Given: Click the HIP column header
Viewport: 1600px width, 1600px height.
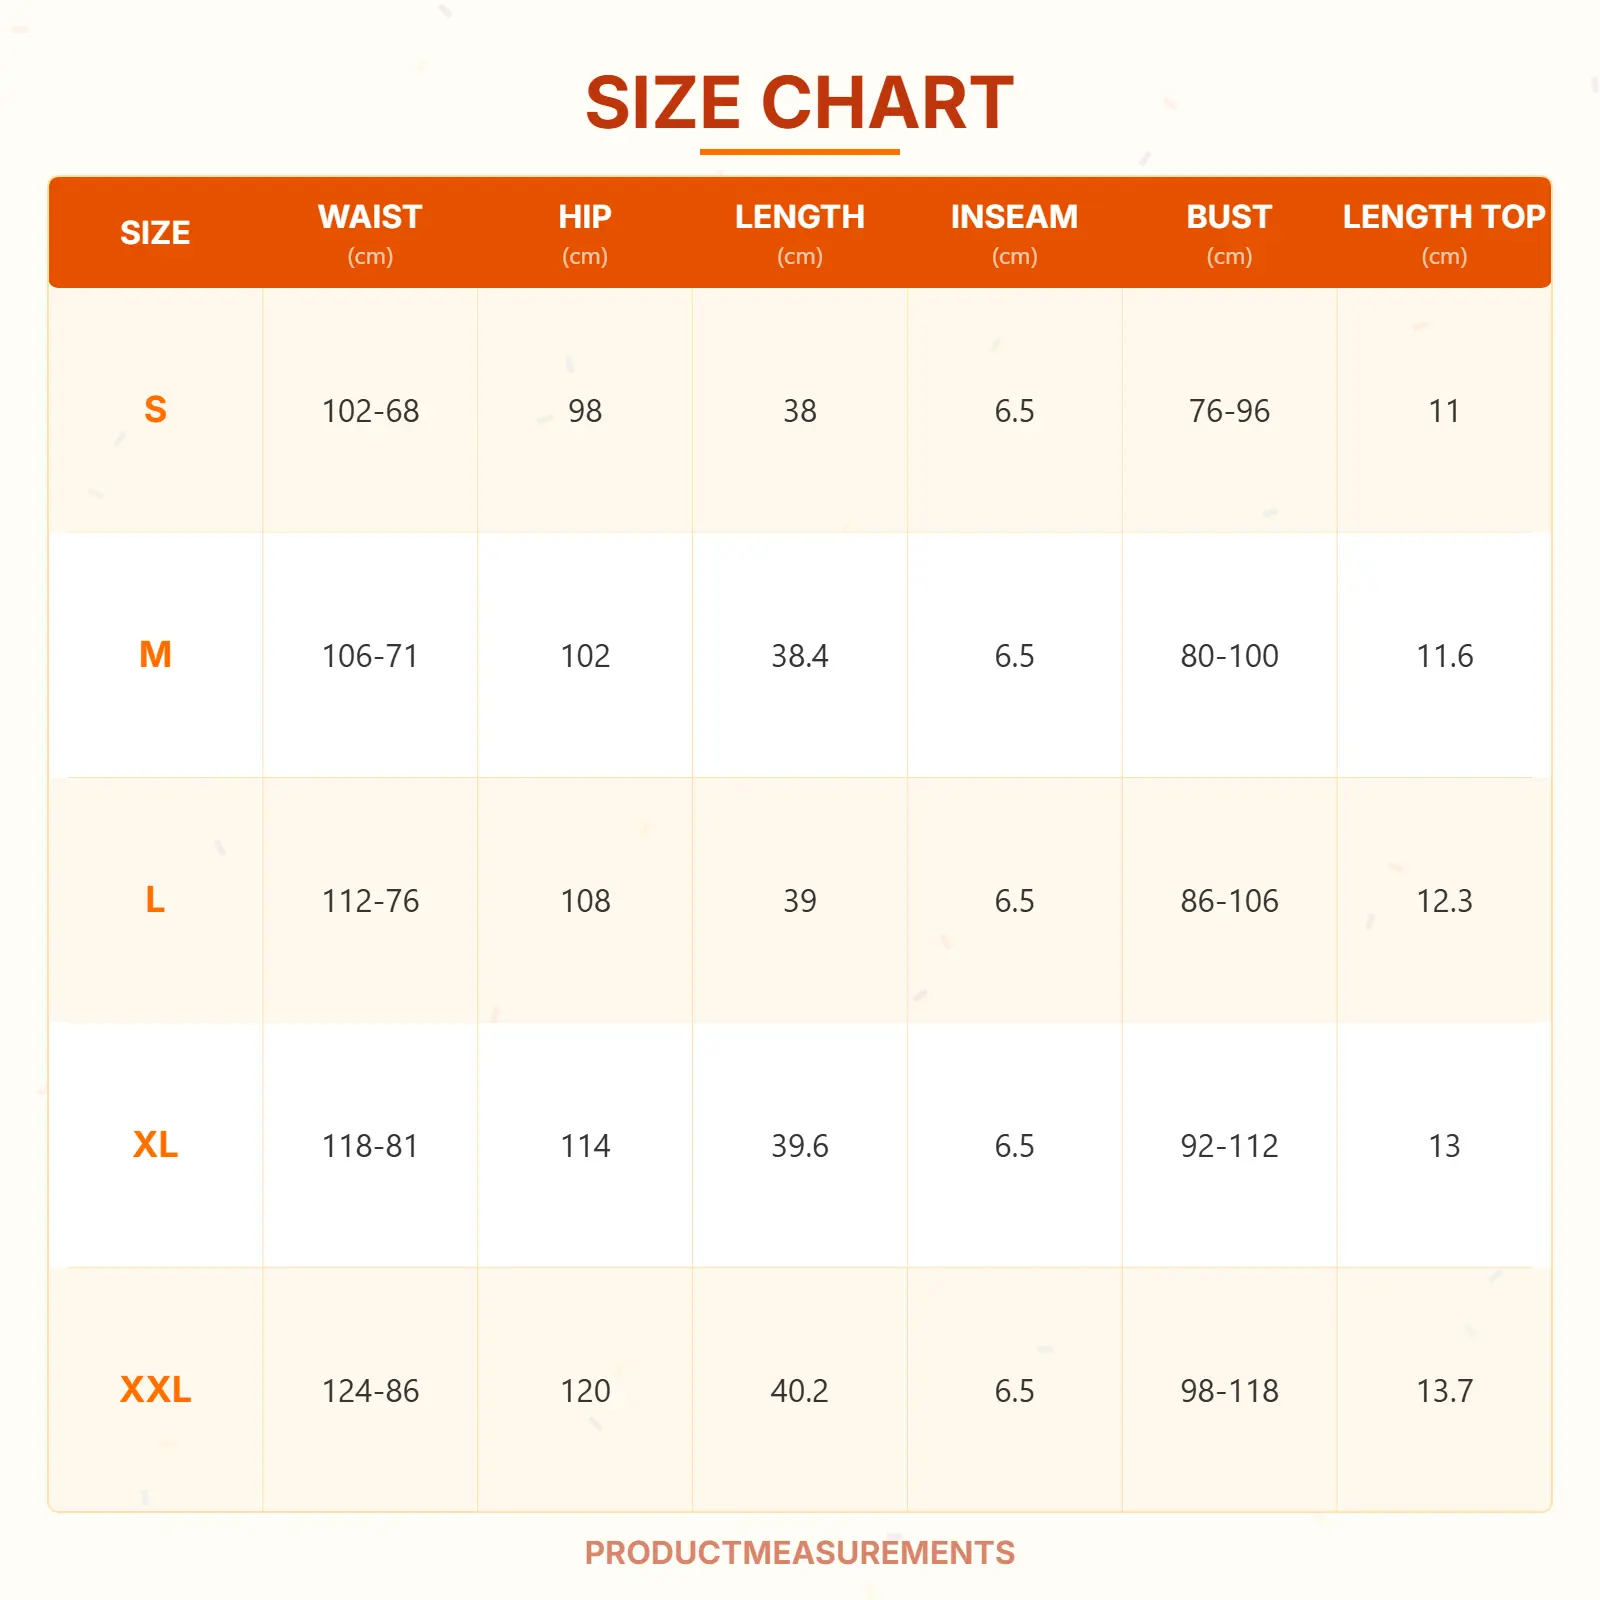Looking at the screenshot, I should click(x=585, y=218).
